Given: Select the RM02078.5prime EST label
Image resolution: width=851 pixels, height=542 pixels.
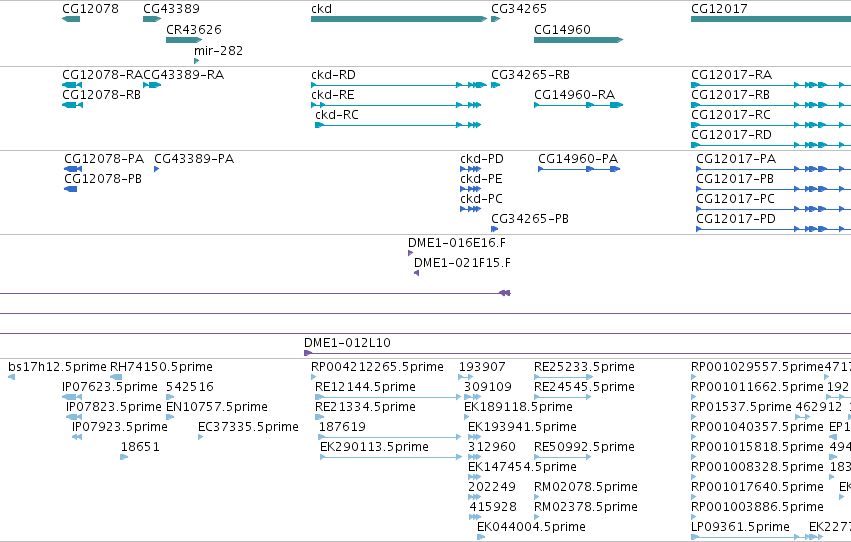Looking at the screenshot, I should pos(586,487).
